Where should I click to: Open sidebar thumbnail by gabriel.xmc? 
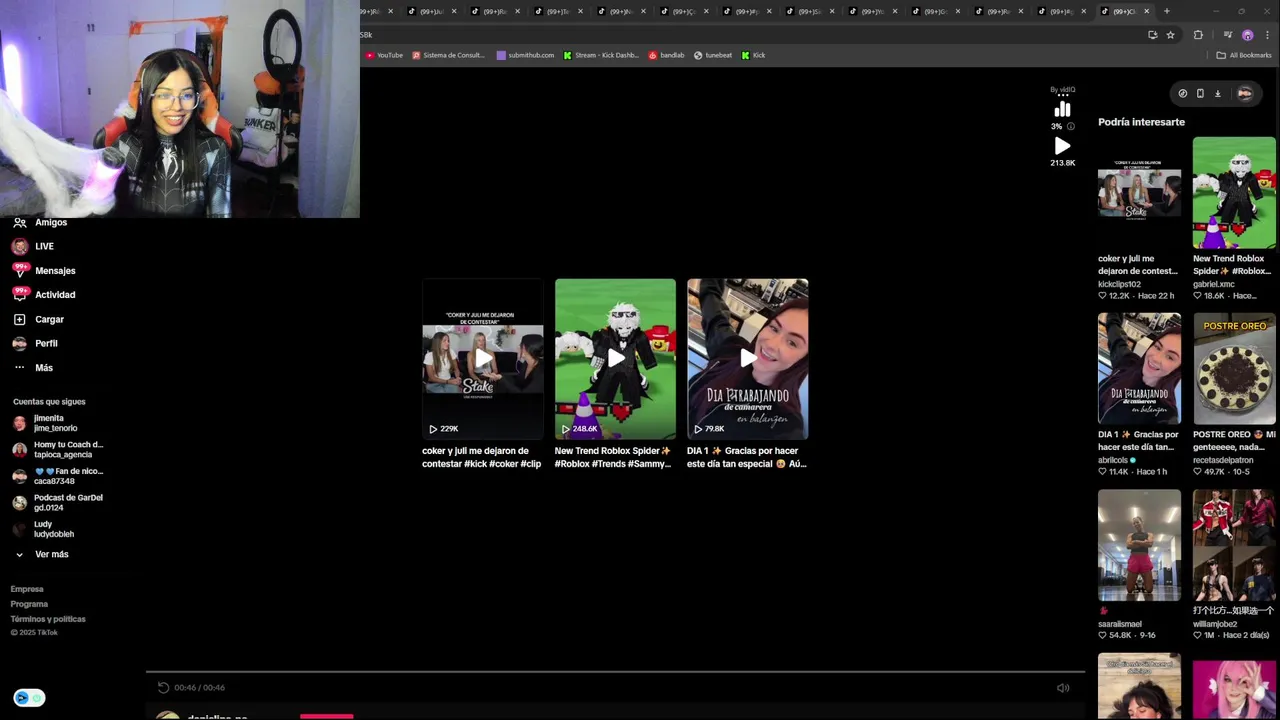(1234, 193)
